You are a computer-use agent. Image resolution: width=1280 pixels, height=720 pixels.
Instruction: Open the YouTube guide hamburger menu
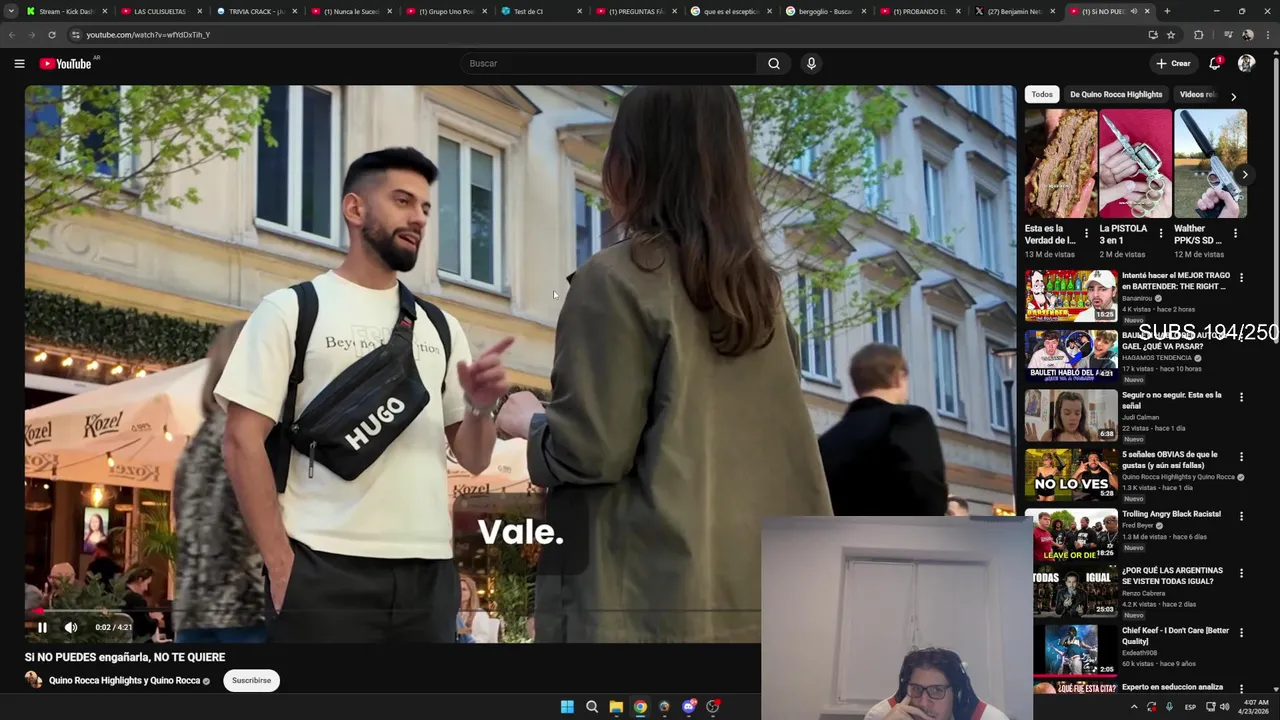click(x=19, y=63)
